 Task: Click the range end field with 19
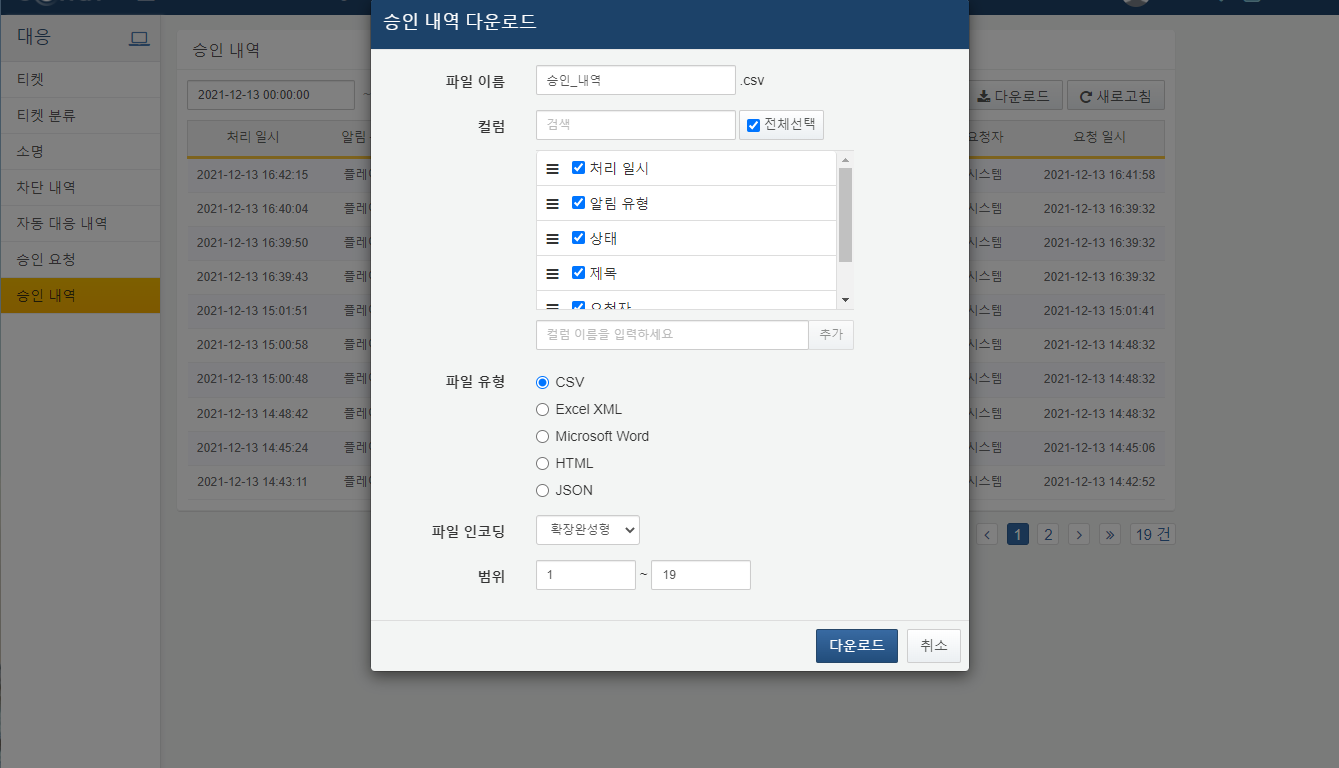[701, 575]
